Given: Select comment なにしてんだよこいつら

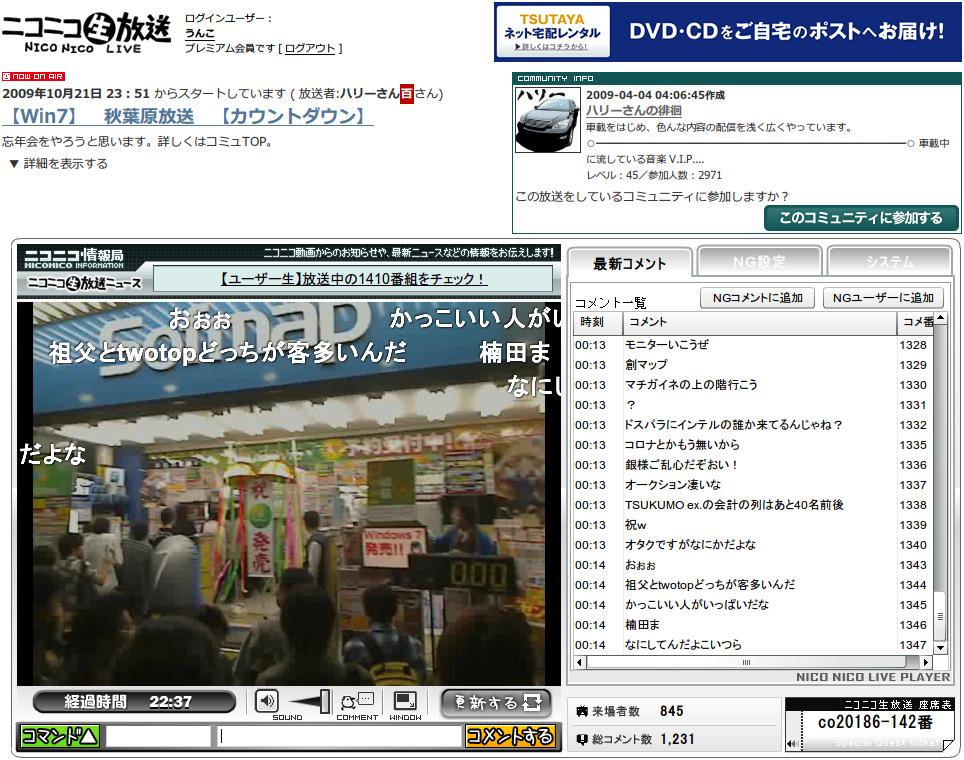Looking at the screenshot, I should point(753,644).
